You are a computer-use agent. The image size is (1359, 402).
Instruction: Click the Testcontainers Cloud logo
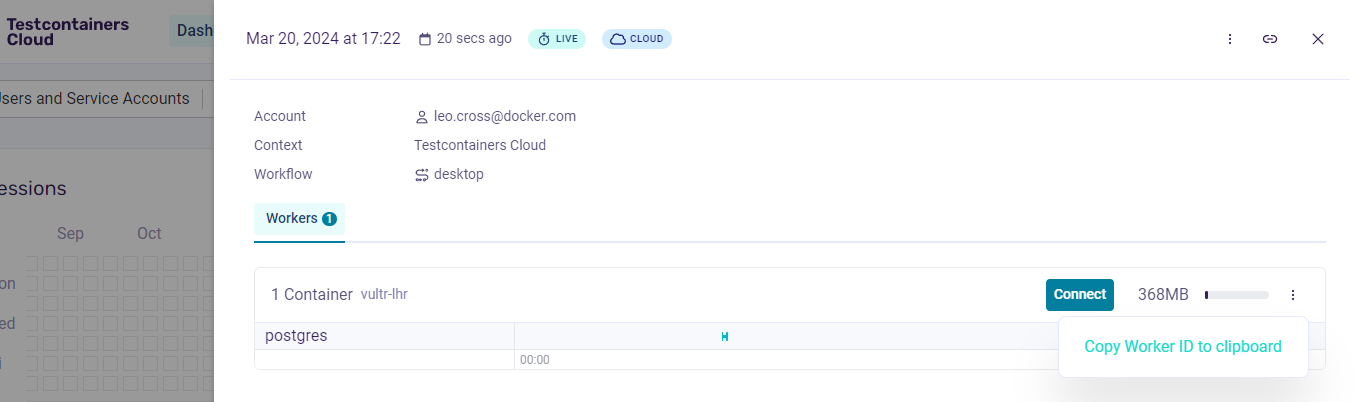point(68,32)
